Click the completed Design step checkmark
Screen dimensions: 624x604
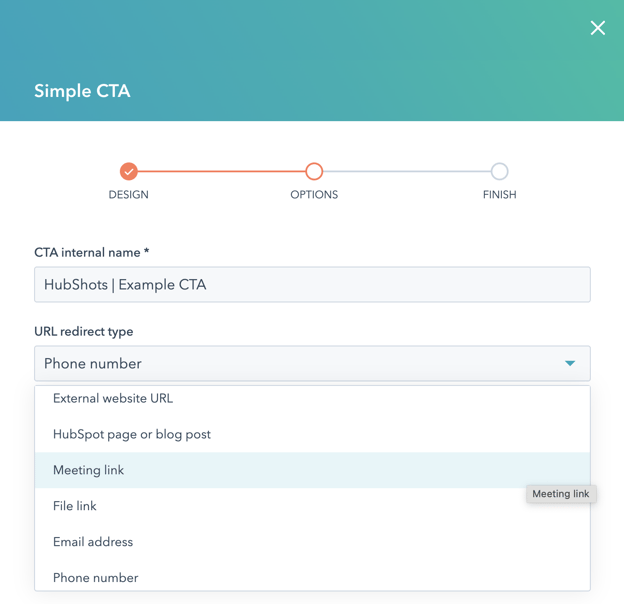click(x=129, y=171)
